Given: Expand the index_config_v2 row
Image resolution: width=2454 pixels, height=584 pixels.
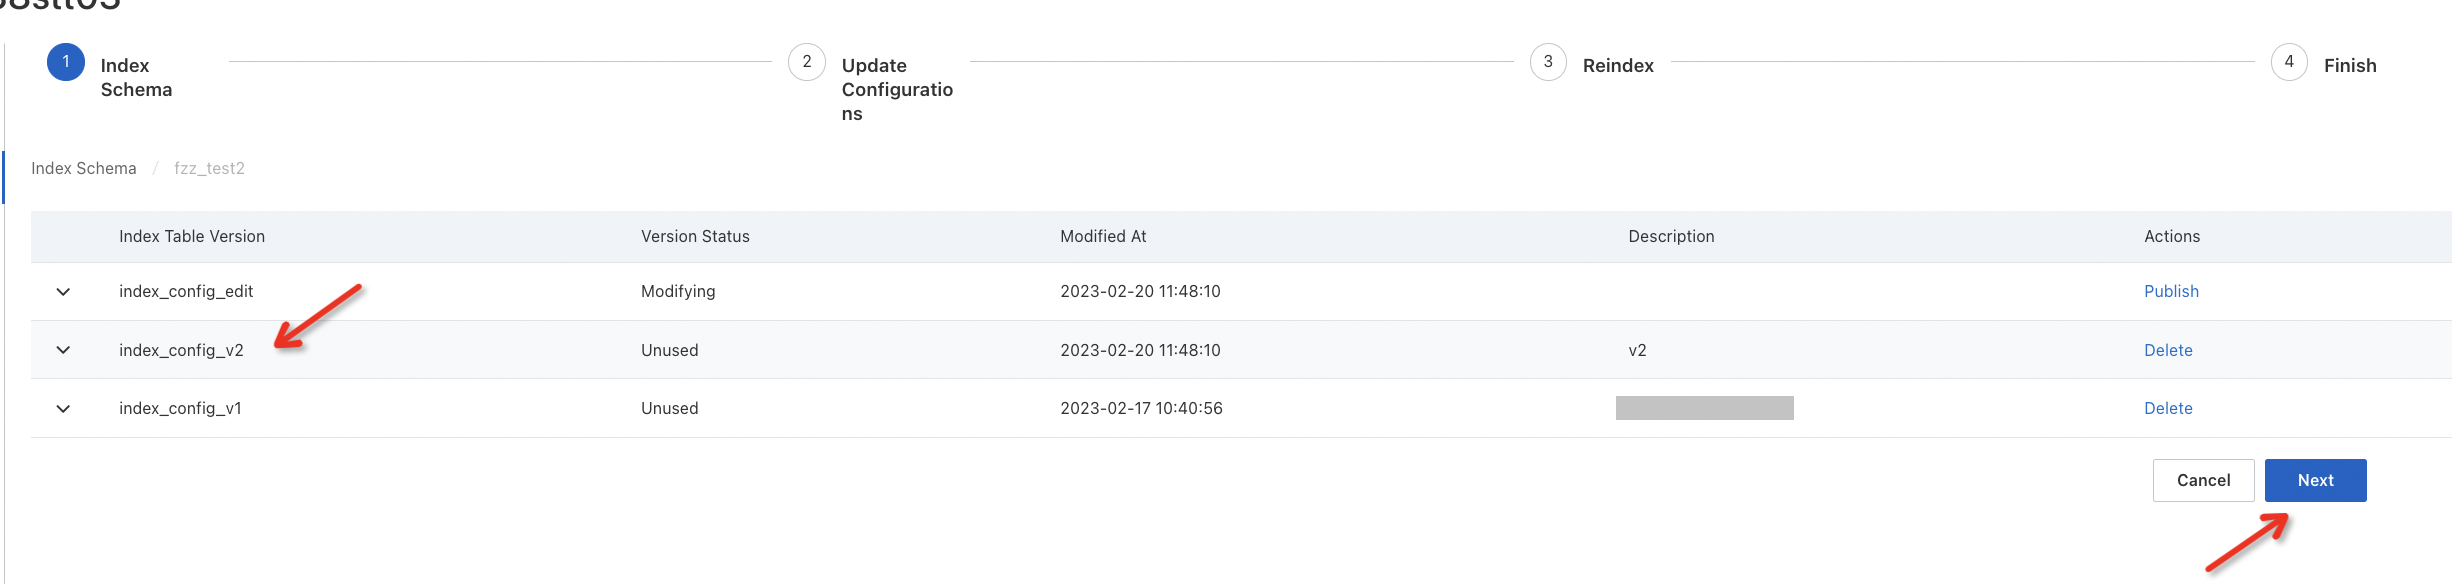Looking at the screenshot, I should (x=63, y=350).
